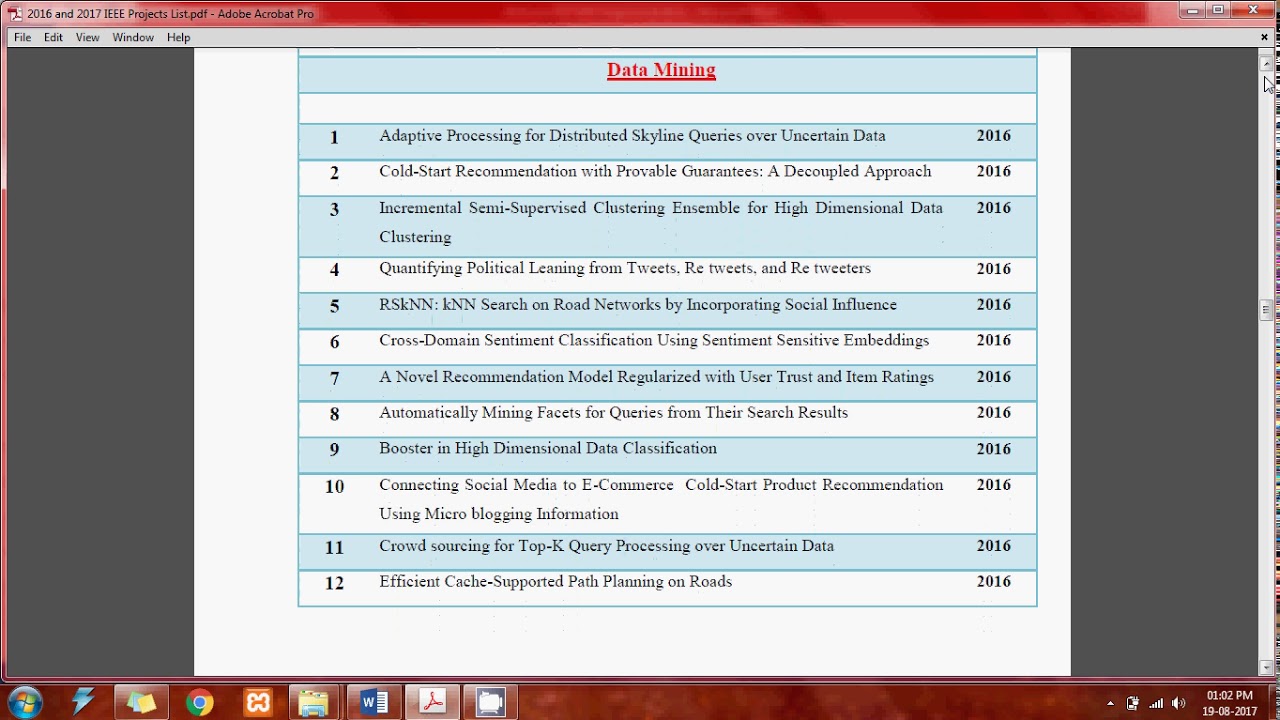Click the vertical scrollbar thumb
The width and height of the screenshot is (1280, 720).
pyautogui.click(x=1266, y=310)
